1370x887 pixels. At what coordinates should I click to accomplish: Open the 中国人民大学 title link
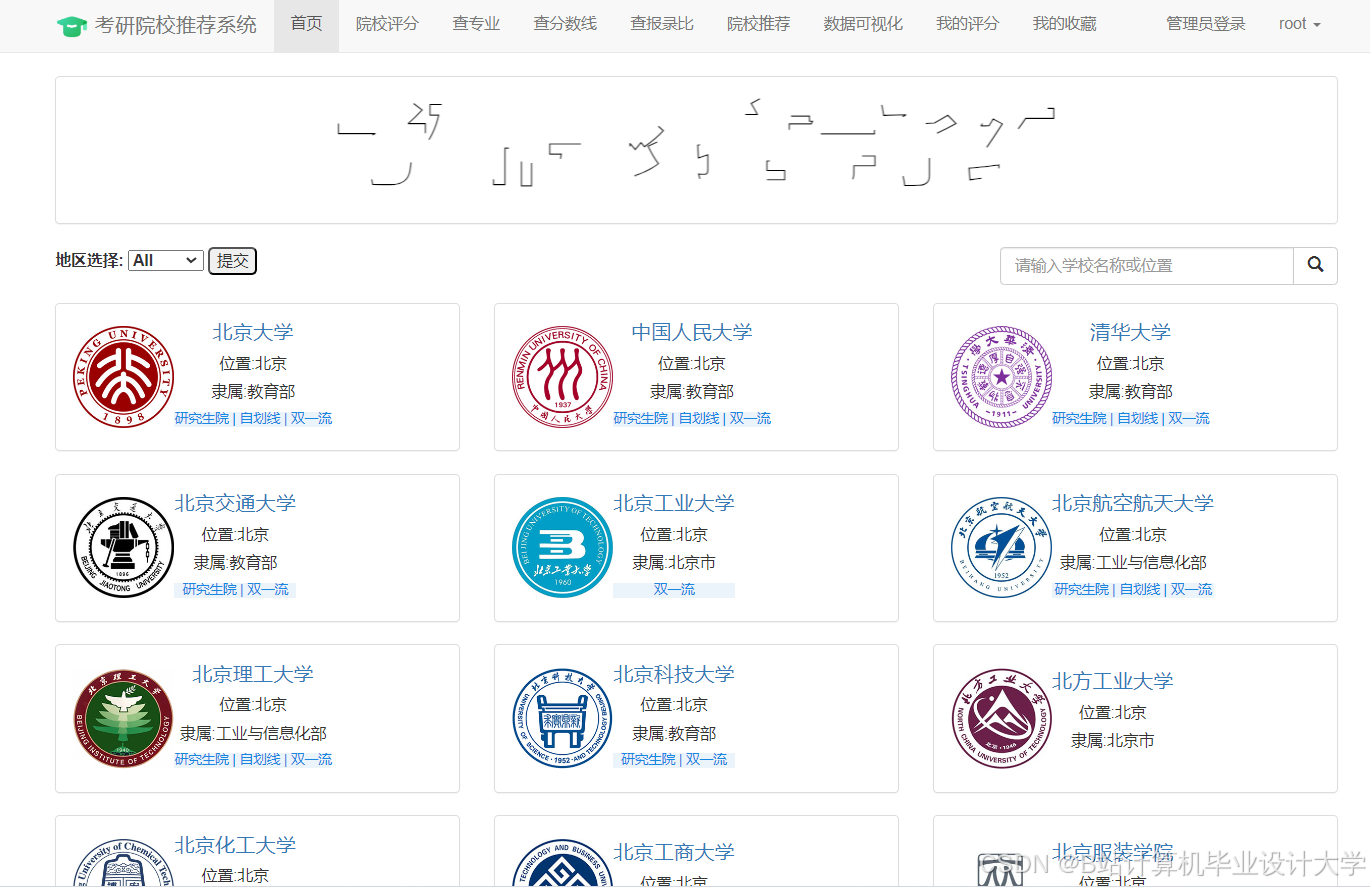tap(692, 332)
